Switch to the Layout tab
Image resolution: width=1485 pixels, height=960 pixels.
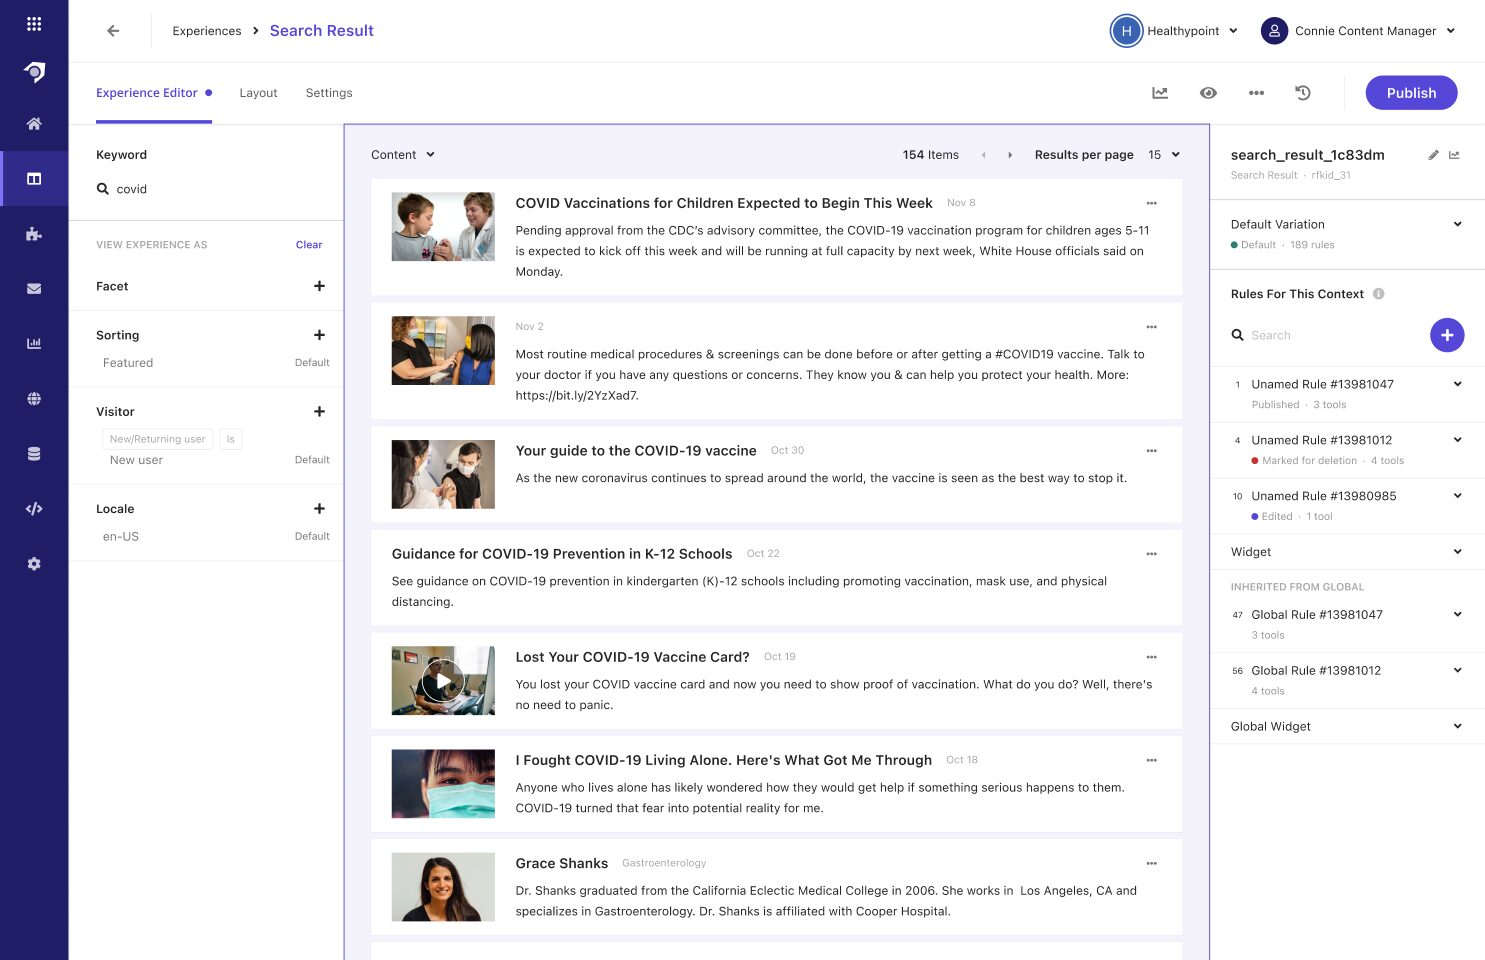coord(258,93)
